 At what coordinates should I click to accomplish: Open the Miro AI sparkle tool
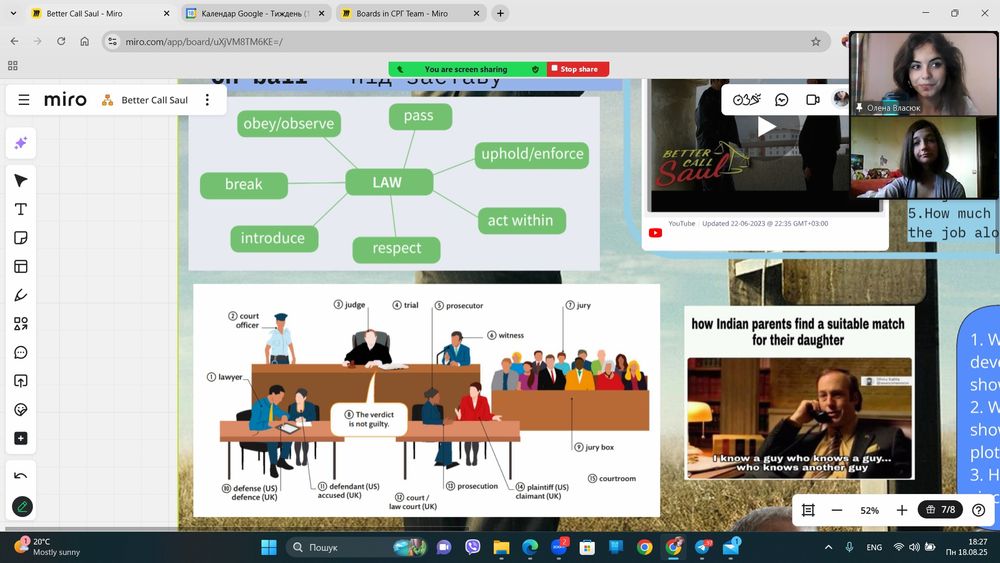click(20, 143)
